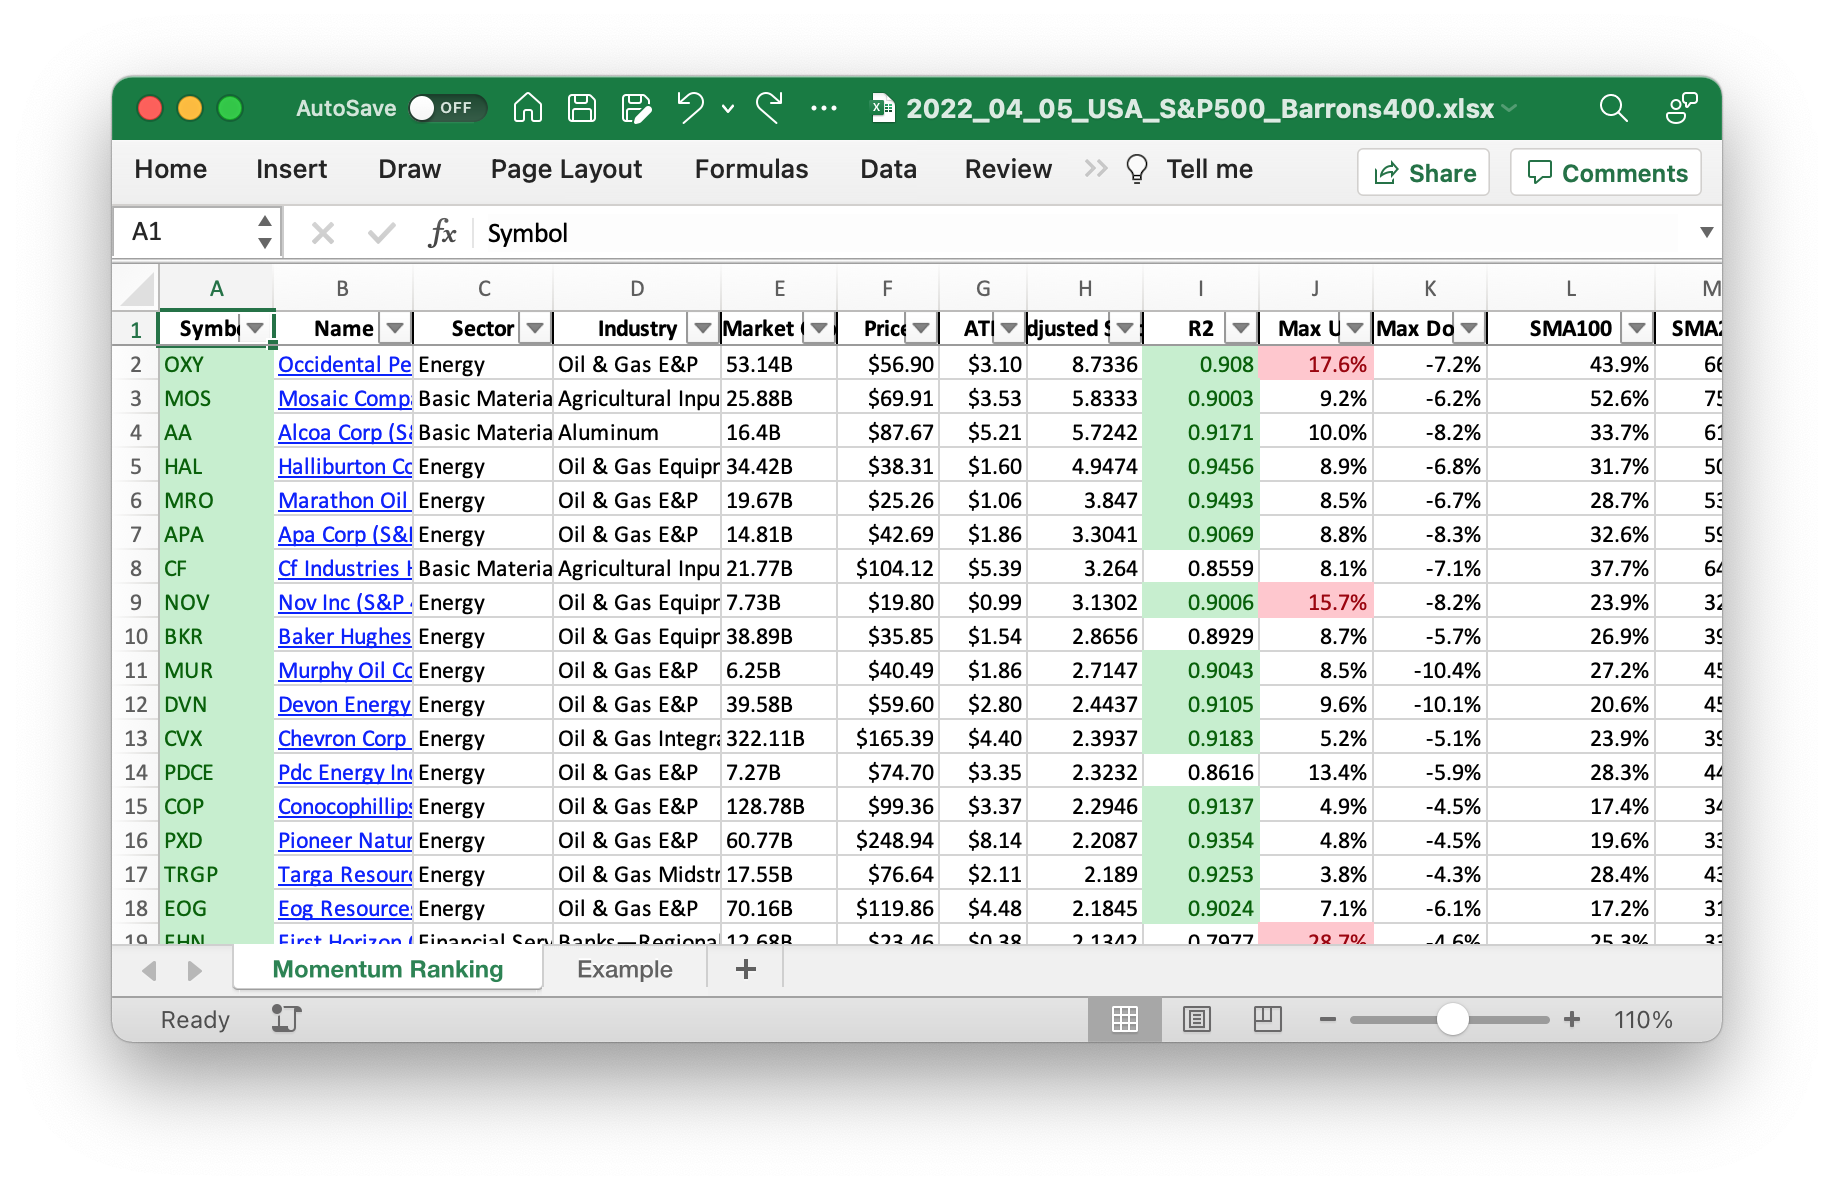Switch to Page Layout view icon
1834x1190 pixels.
1196,1019
